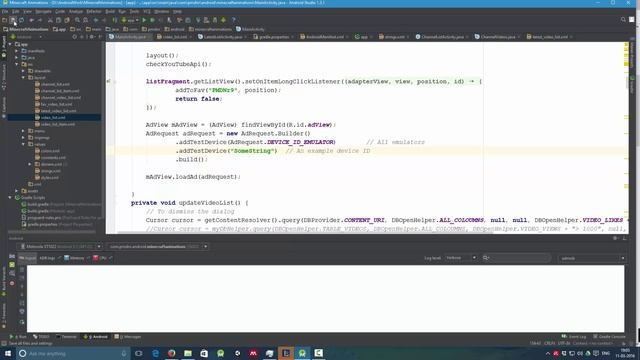Open the Navigate menu
The width and height of the screenshot is (640, 360).
[43, 11]
